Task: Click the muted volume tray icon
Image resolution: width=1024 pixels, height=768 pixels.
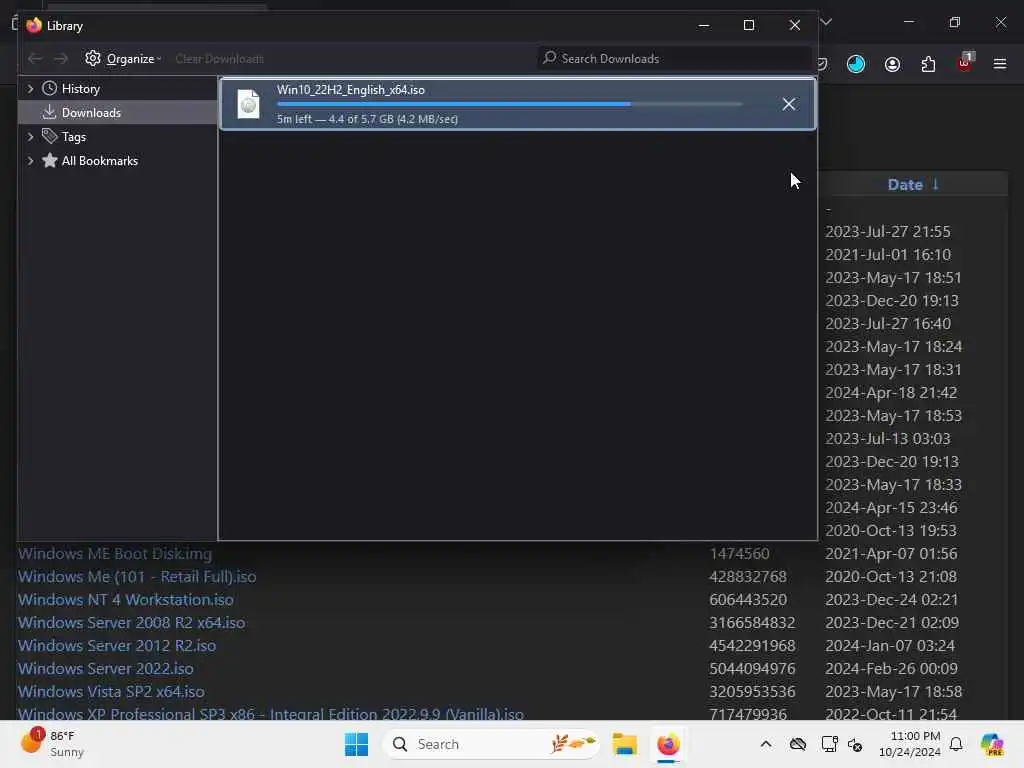Action: (855, 744)
